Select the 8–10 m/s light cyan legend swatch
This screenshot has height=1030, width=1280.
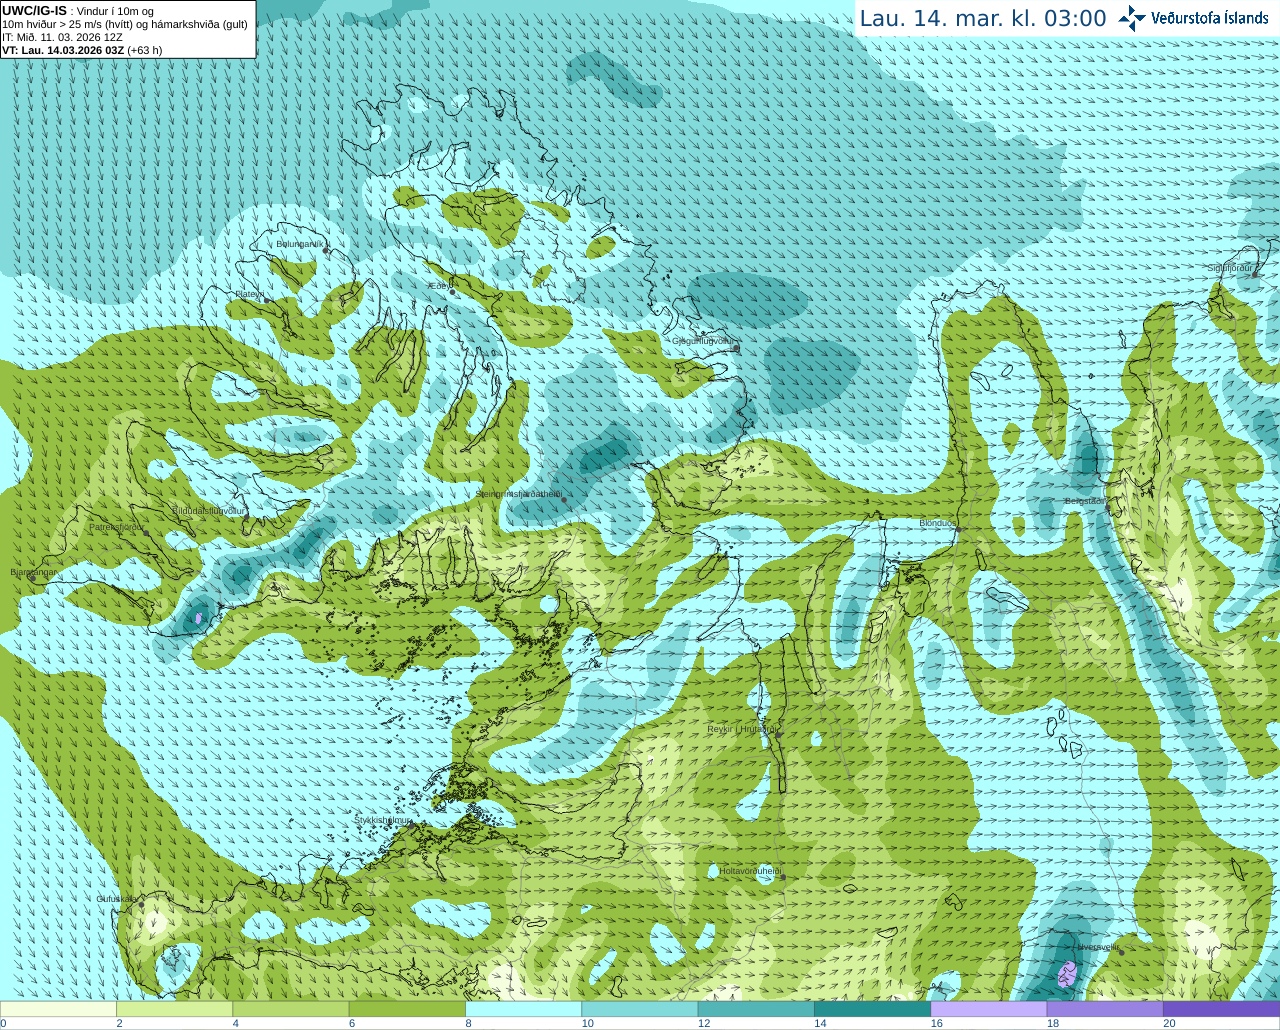pyautogui.click(x=523, y=1009)
